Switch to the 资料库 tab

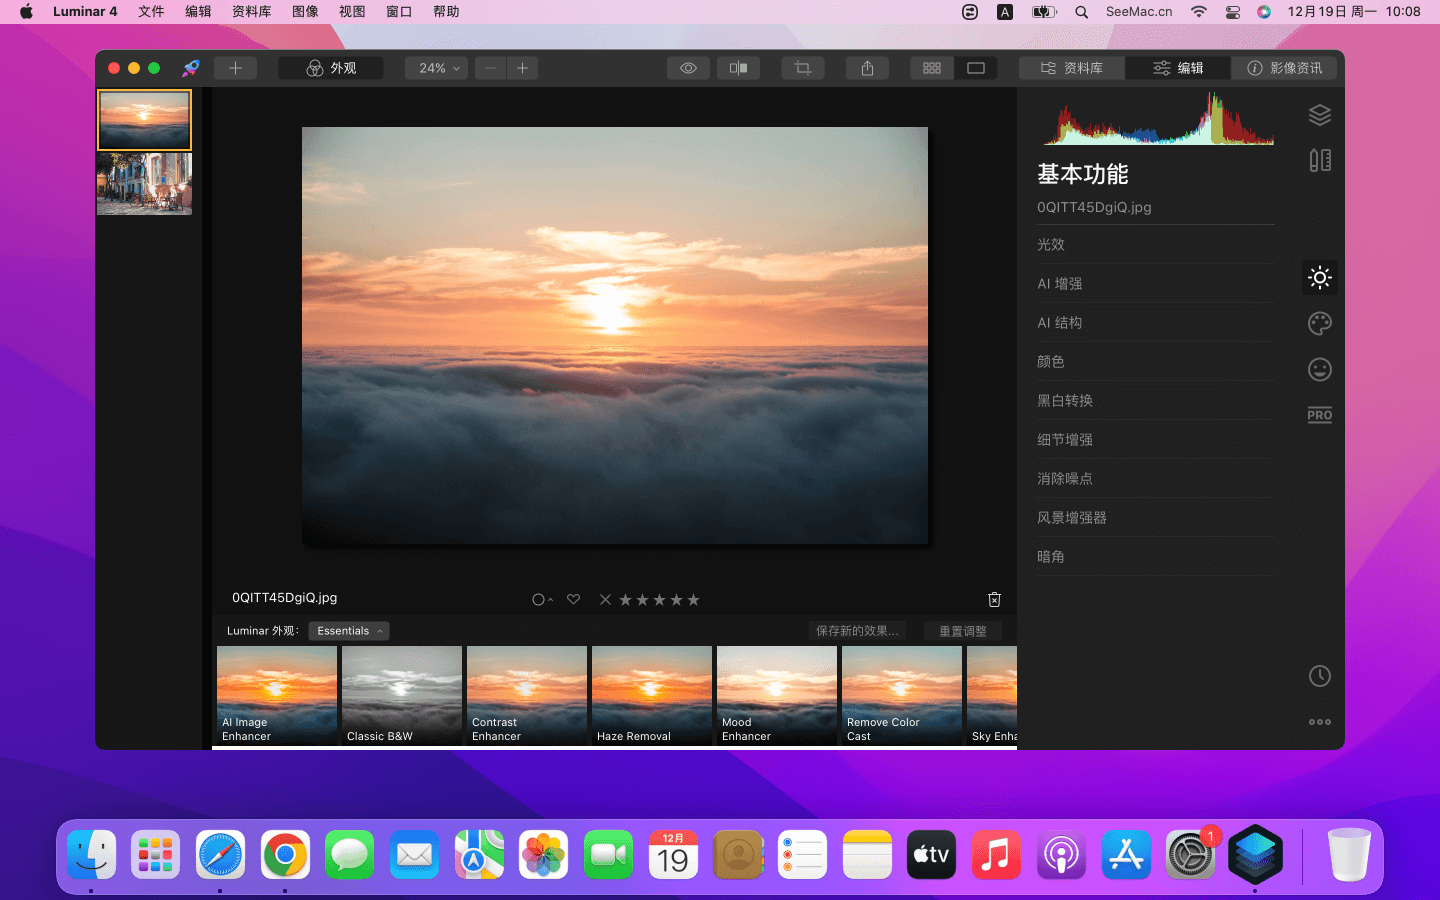(x=1071, y=68)
